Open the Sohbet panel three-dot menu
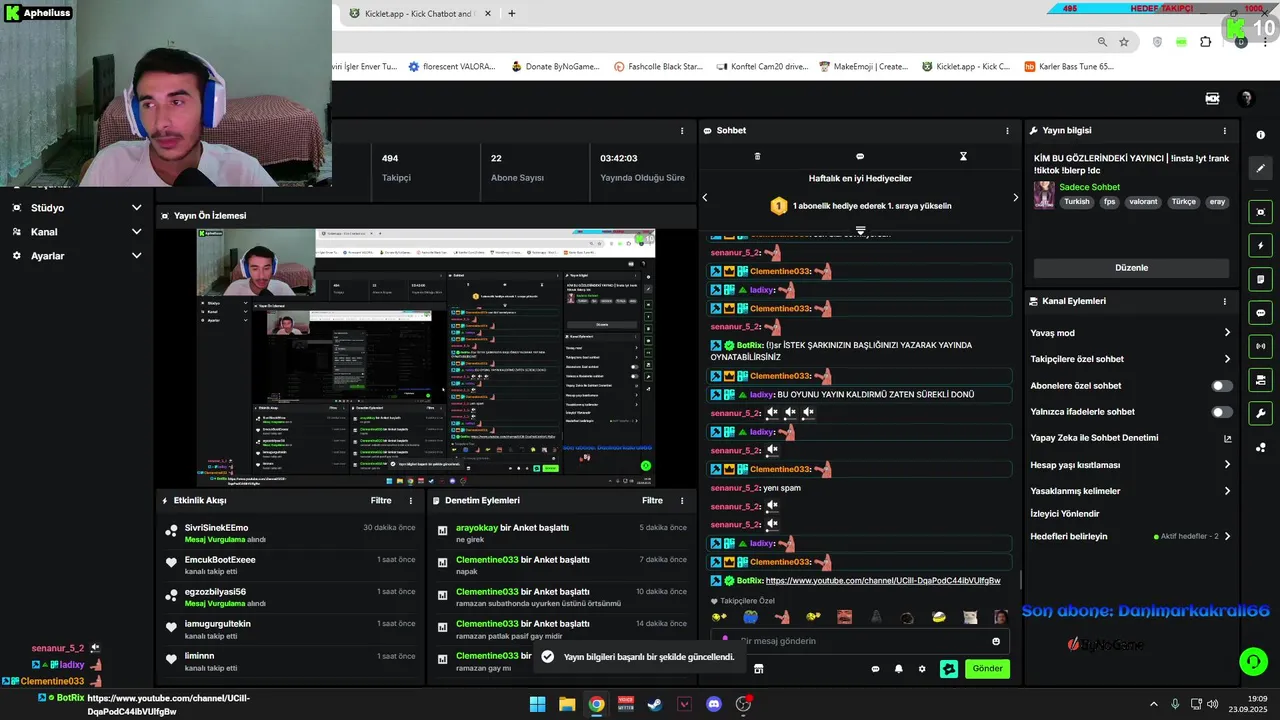The image size is (1280, 720). 1007,131
